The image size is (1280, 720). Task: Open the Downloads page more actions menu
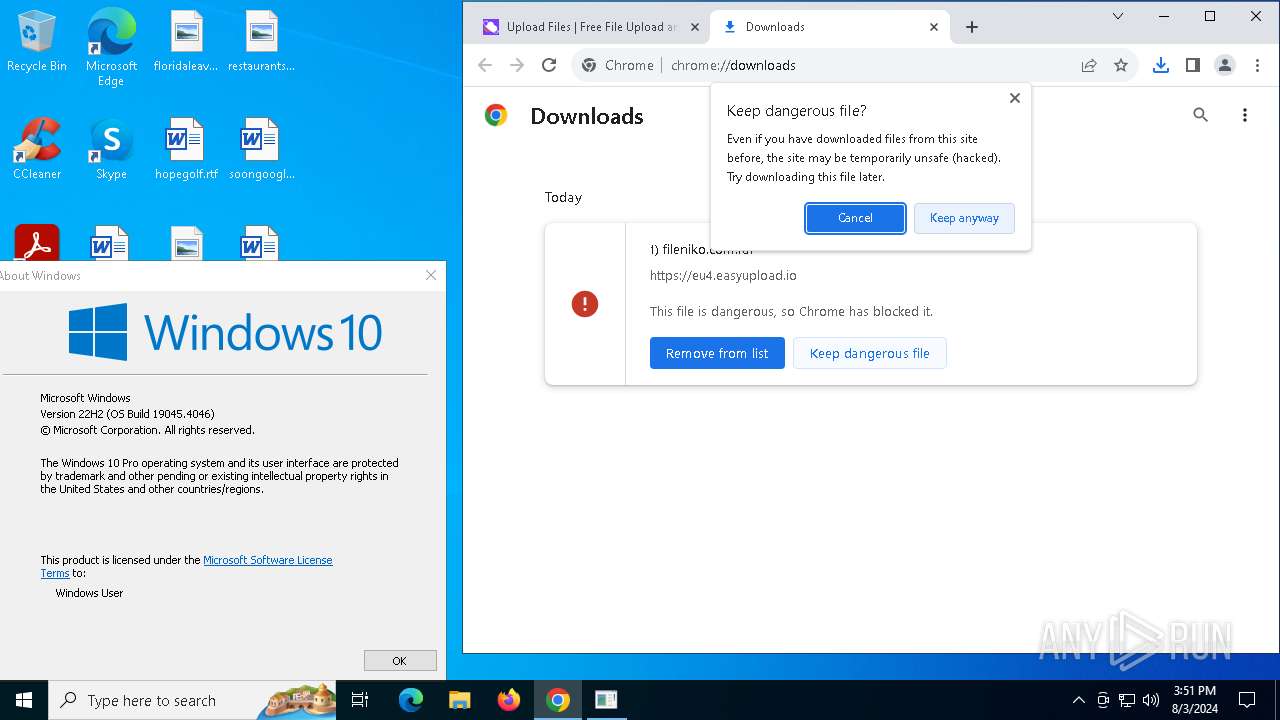click(x=1245, y=115)
